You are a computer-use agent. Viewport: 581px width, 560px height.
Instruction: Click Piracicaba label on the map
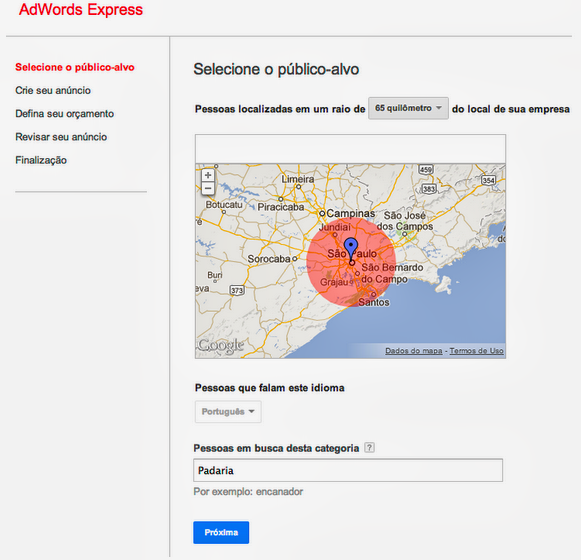tap(280, 207)
